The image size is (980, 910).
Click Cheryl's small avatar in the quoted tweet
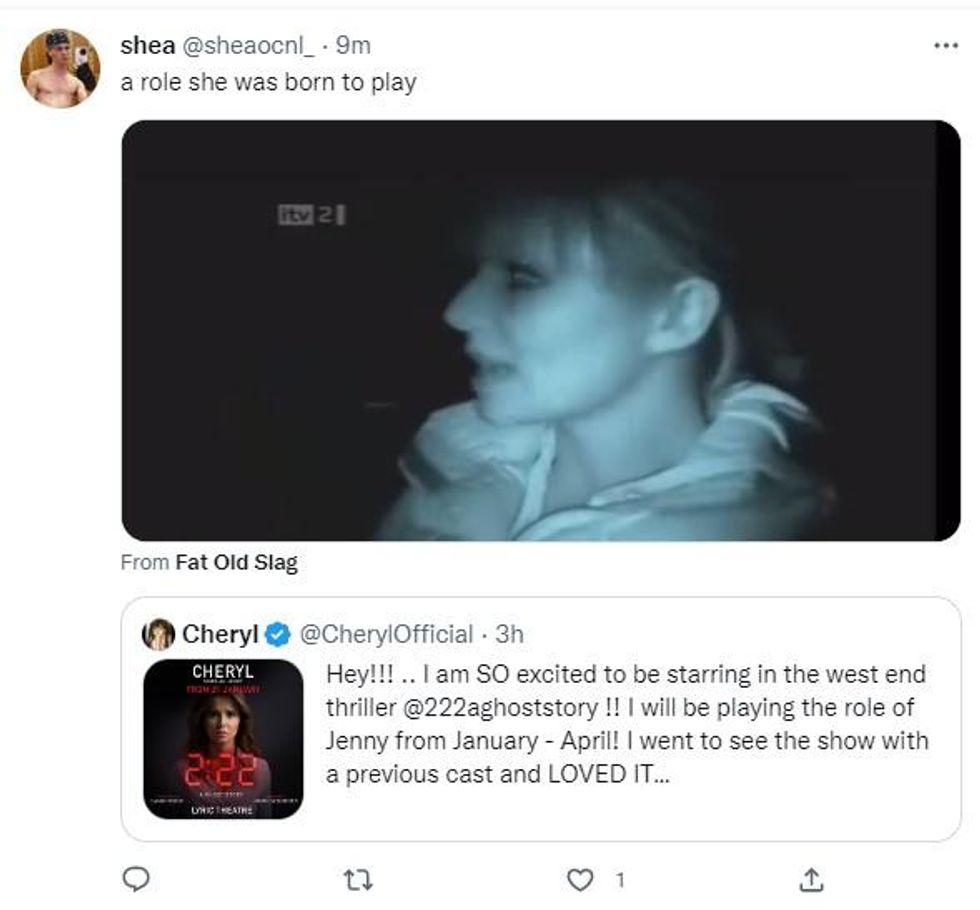159,634
